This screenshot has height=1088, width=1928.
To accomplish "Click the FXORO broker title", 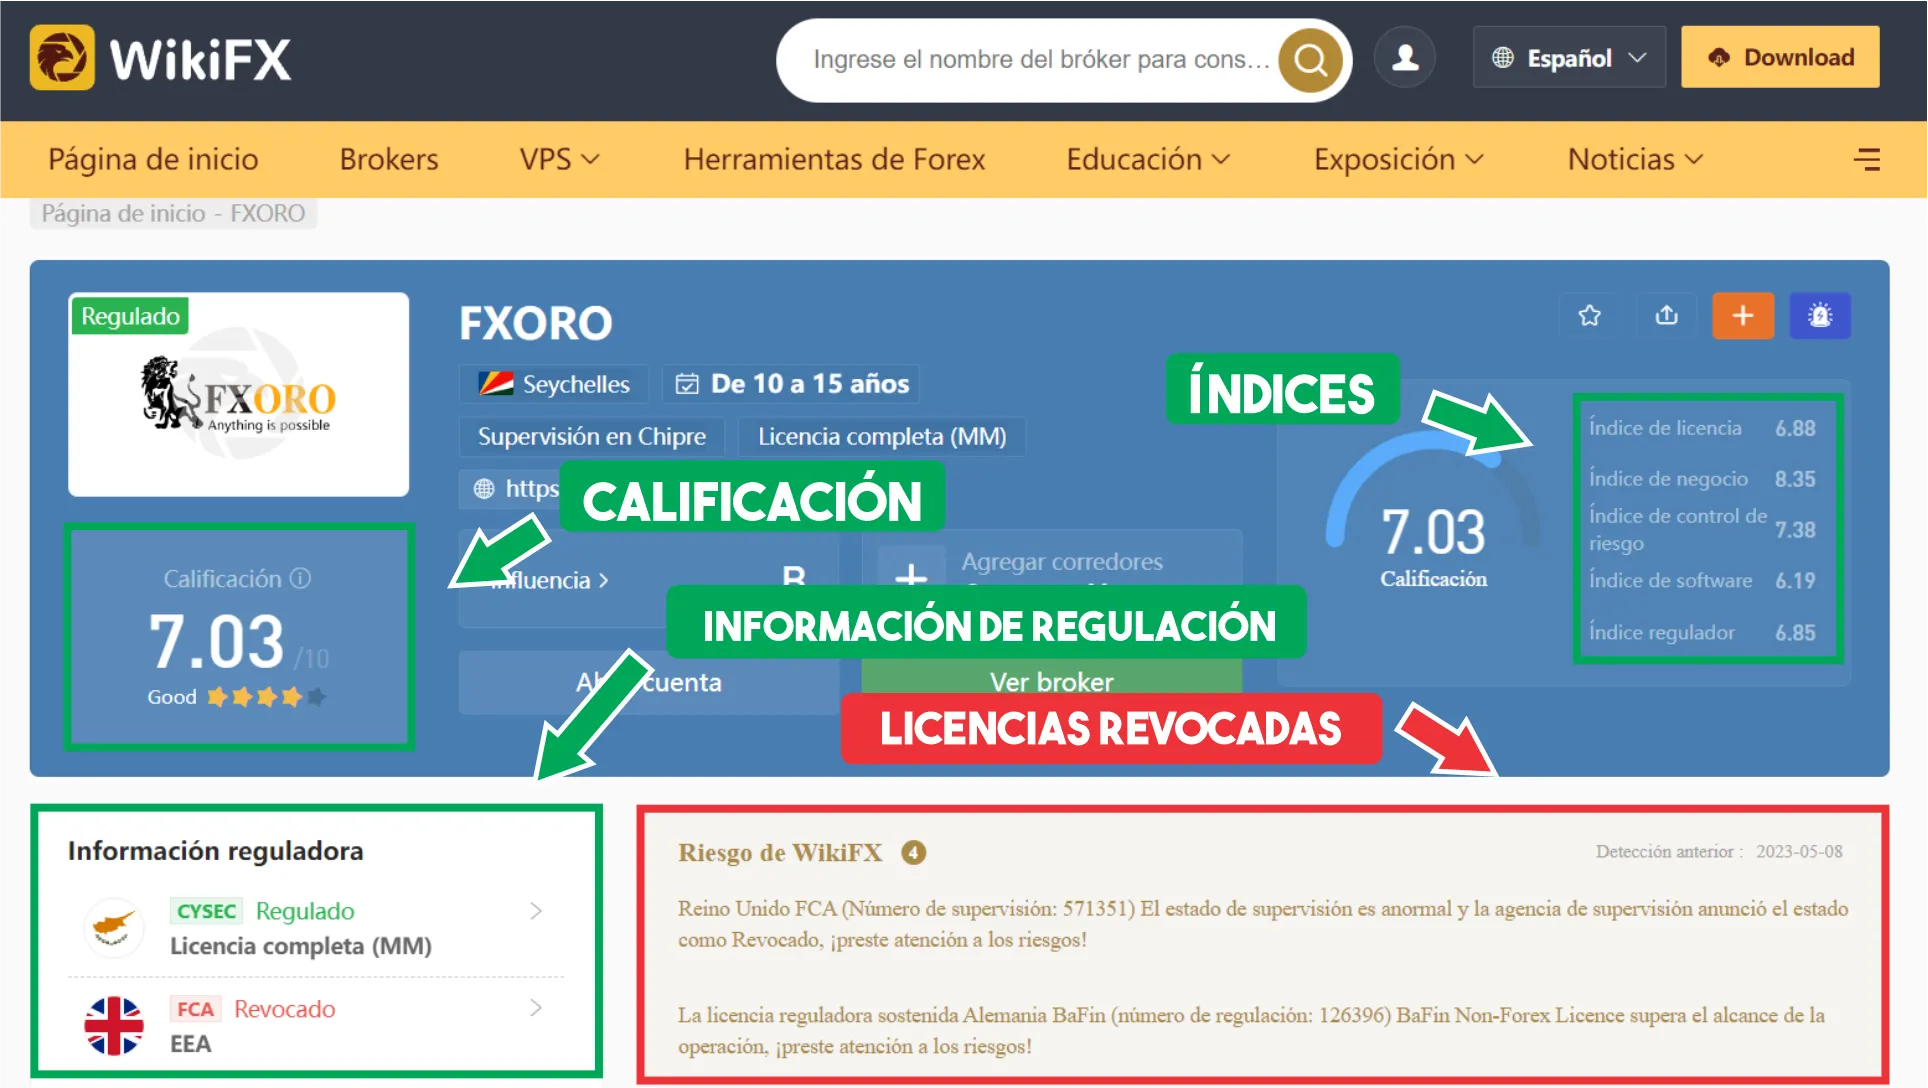I will tap(535, 323).
